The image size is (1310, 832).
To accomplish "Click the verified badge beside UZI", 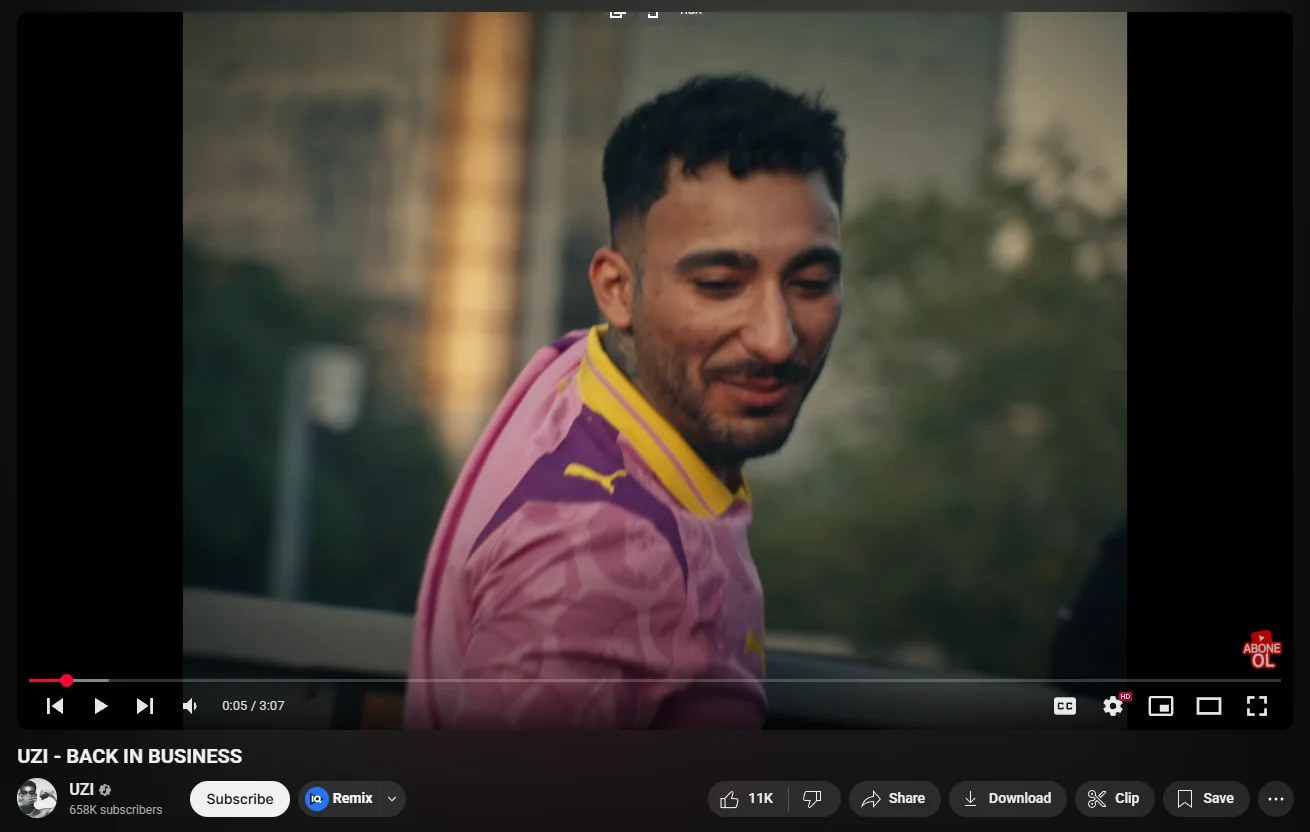I will (x=105, y=790).
